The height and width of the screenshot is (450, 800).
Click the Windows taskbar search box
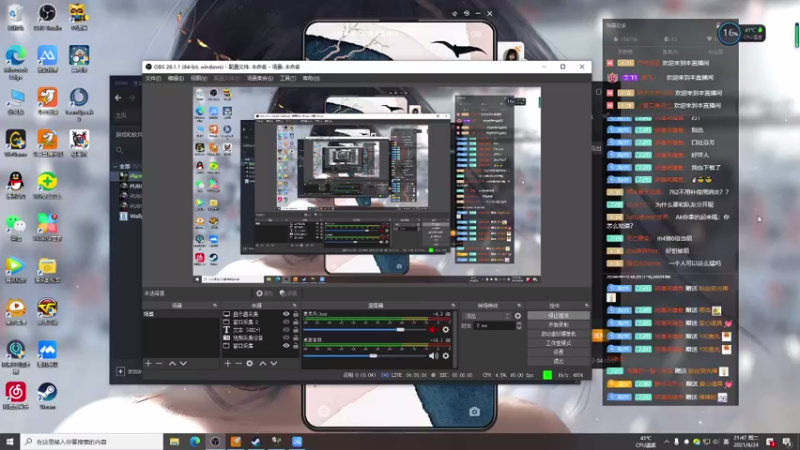pyautogui.click(x=92, y=441)
